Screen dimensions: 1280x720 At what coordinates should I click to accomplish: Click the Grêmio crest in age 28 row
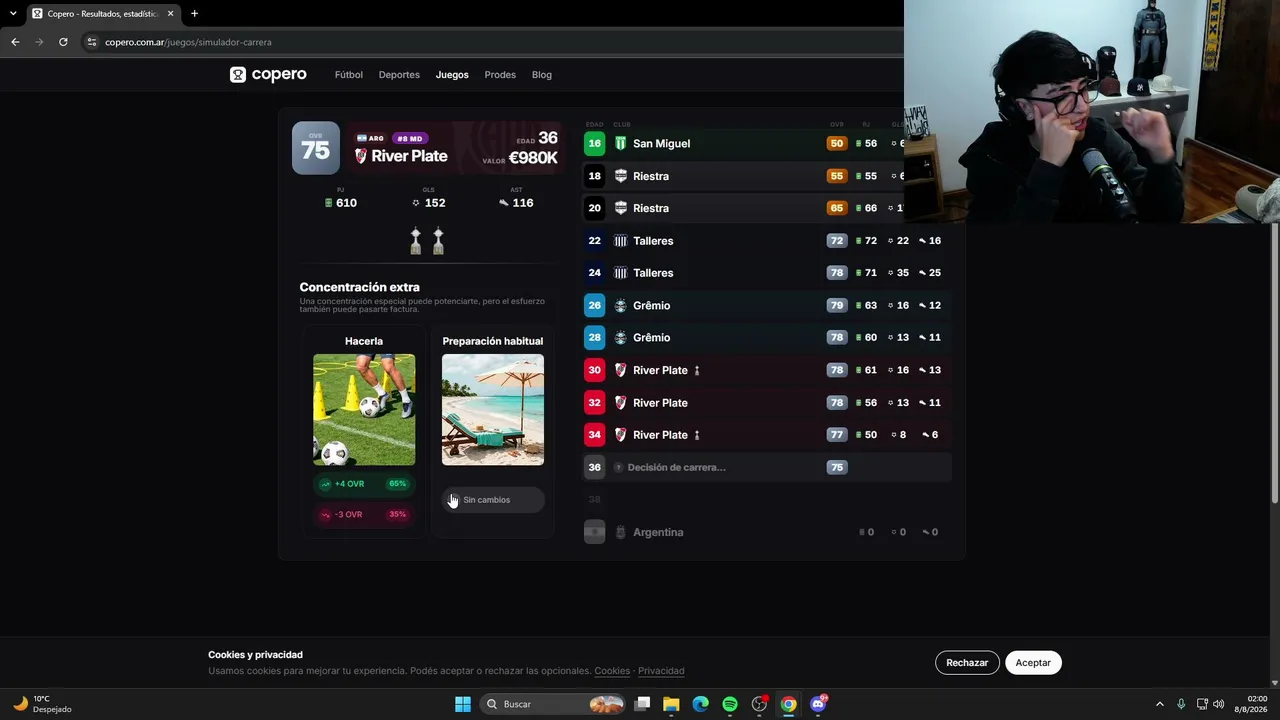click(x=620, y=338)
